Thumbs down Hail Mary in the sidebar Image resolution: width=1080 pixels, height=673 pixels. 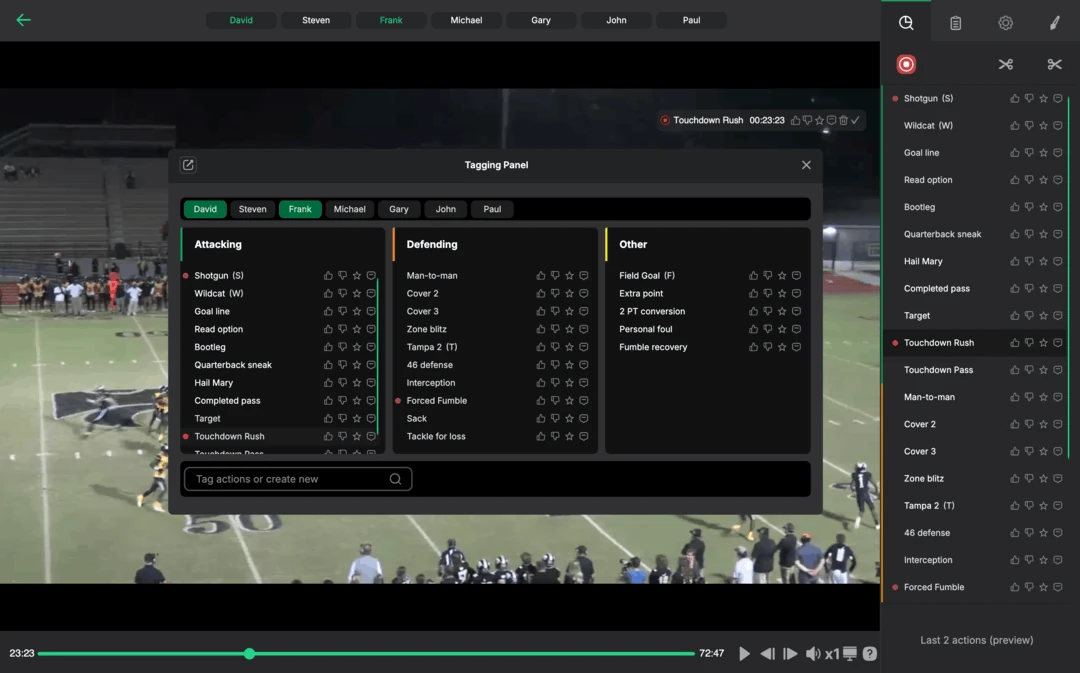[1029, 261]
